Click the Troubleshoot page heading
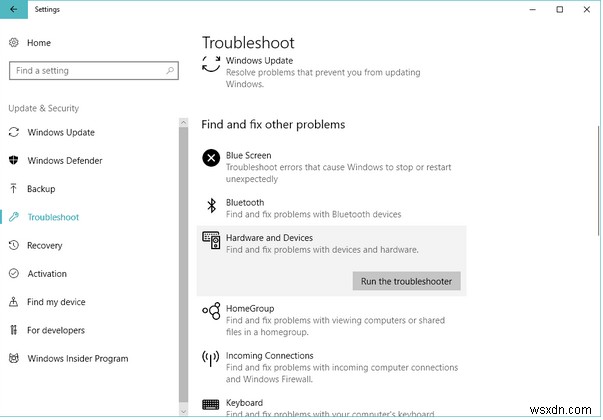The width and height of the screenshot is (603, 420). [248, 43]
